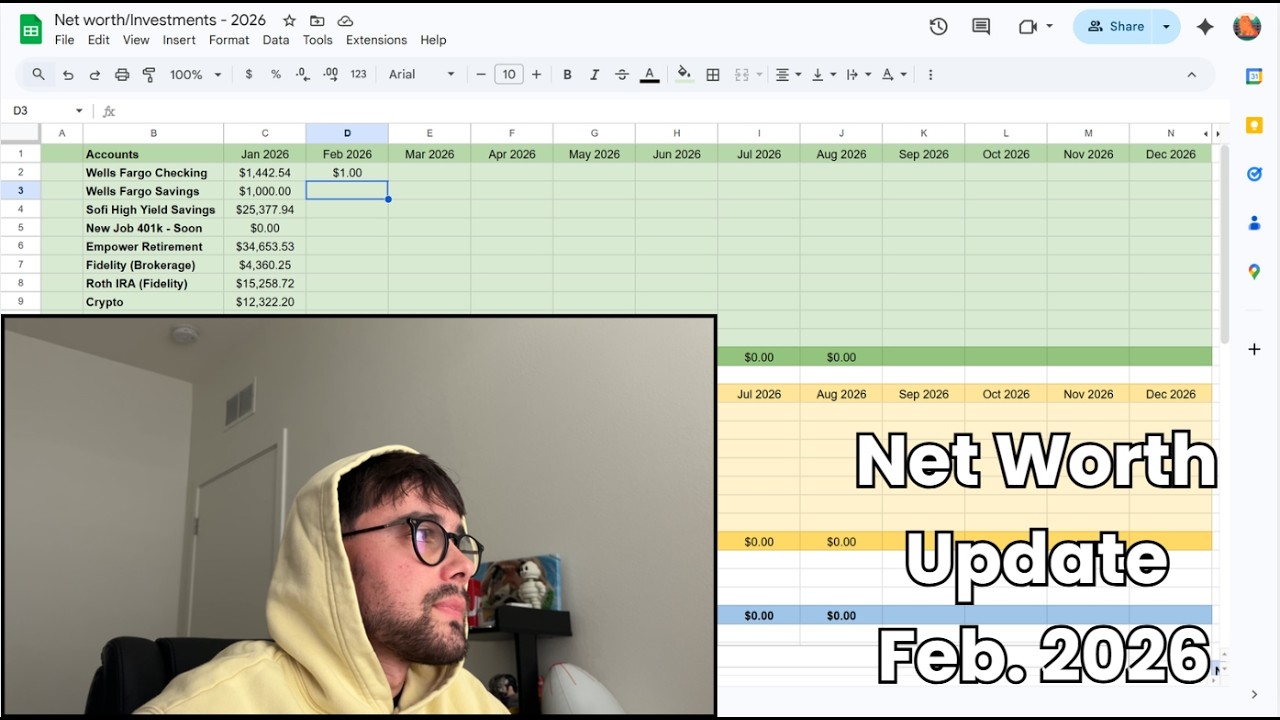Activate the paint format tool
1280x720 pixels.
pyautogui.click(x=149, y=74)
